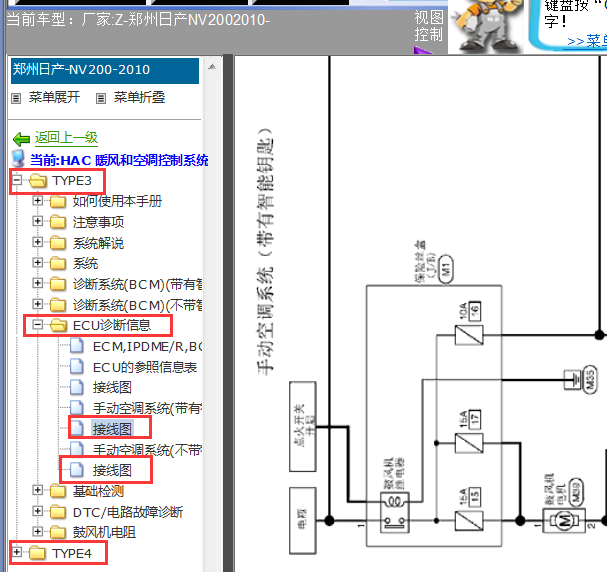Click the DTC/电路故障诊断 folder icon
The height and width of the screenshot is (572, 607).
click(58, 512)
